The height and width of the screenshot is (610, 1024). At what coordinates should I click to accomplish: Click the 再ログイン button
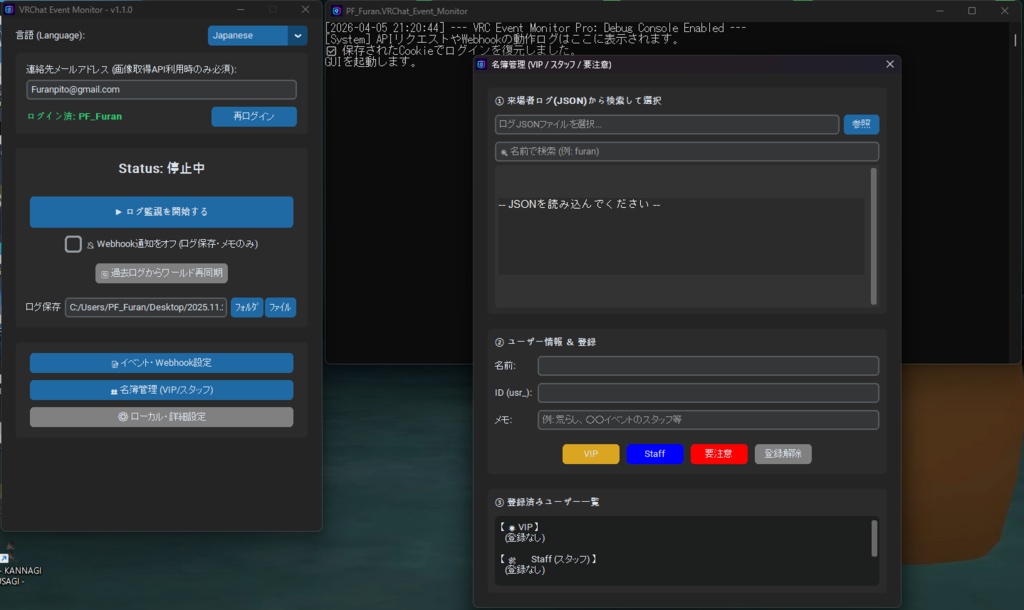click(x=252, y=116)
